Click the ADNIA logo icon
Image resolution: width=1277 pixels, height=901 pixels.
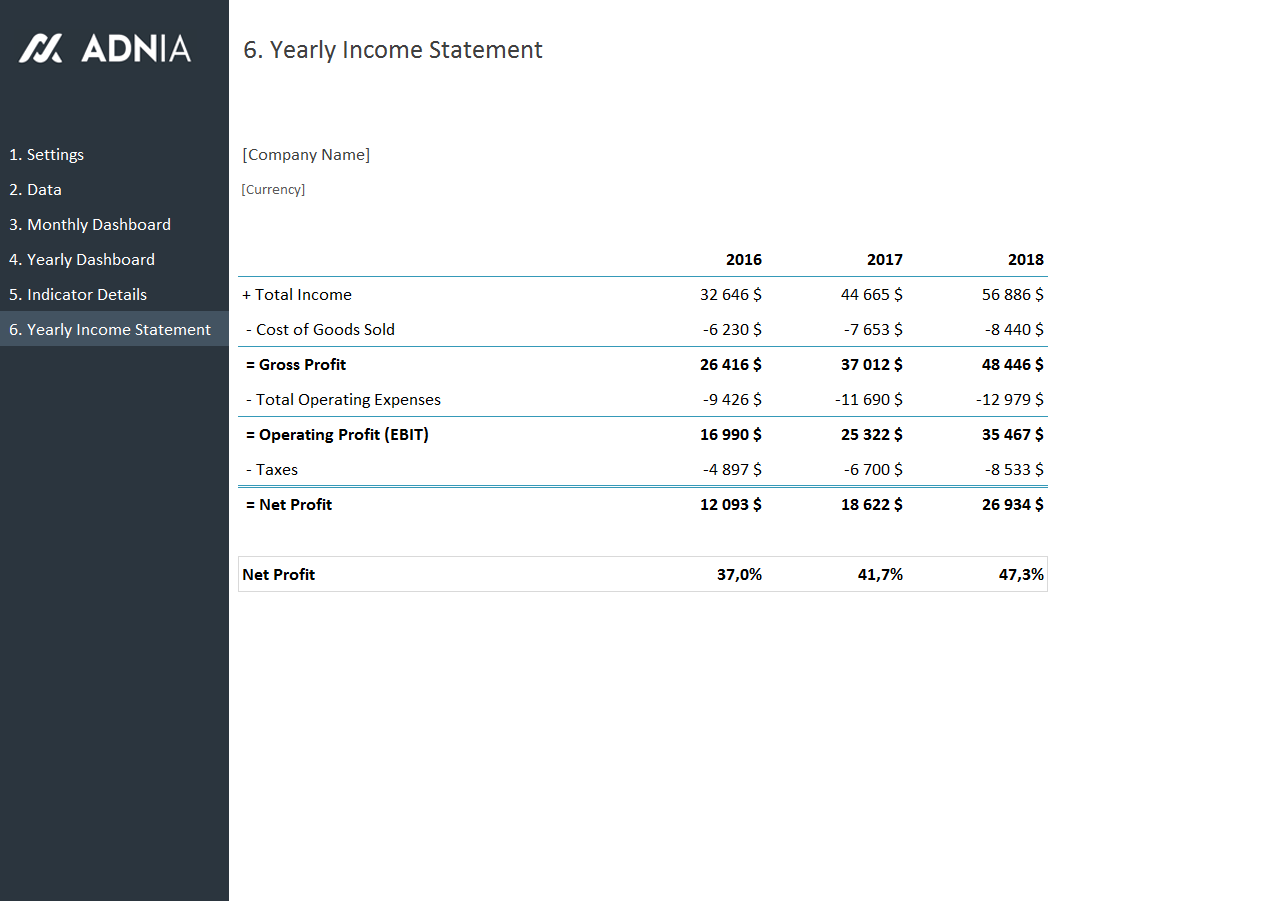pos(41,48)
